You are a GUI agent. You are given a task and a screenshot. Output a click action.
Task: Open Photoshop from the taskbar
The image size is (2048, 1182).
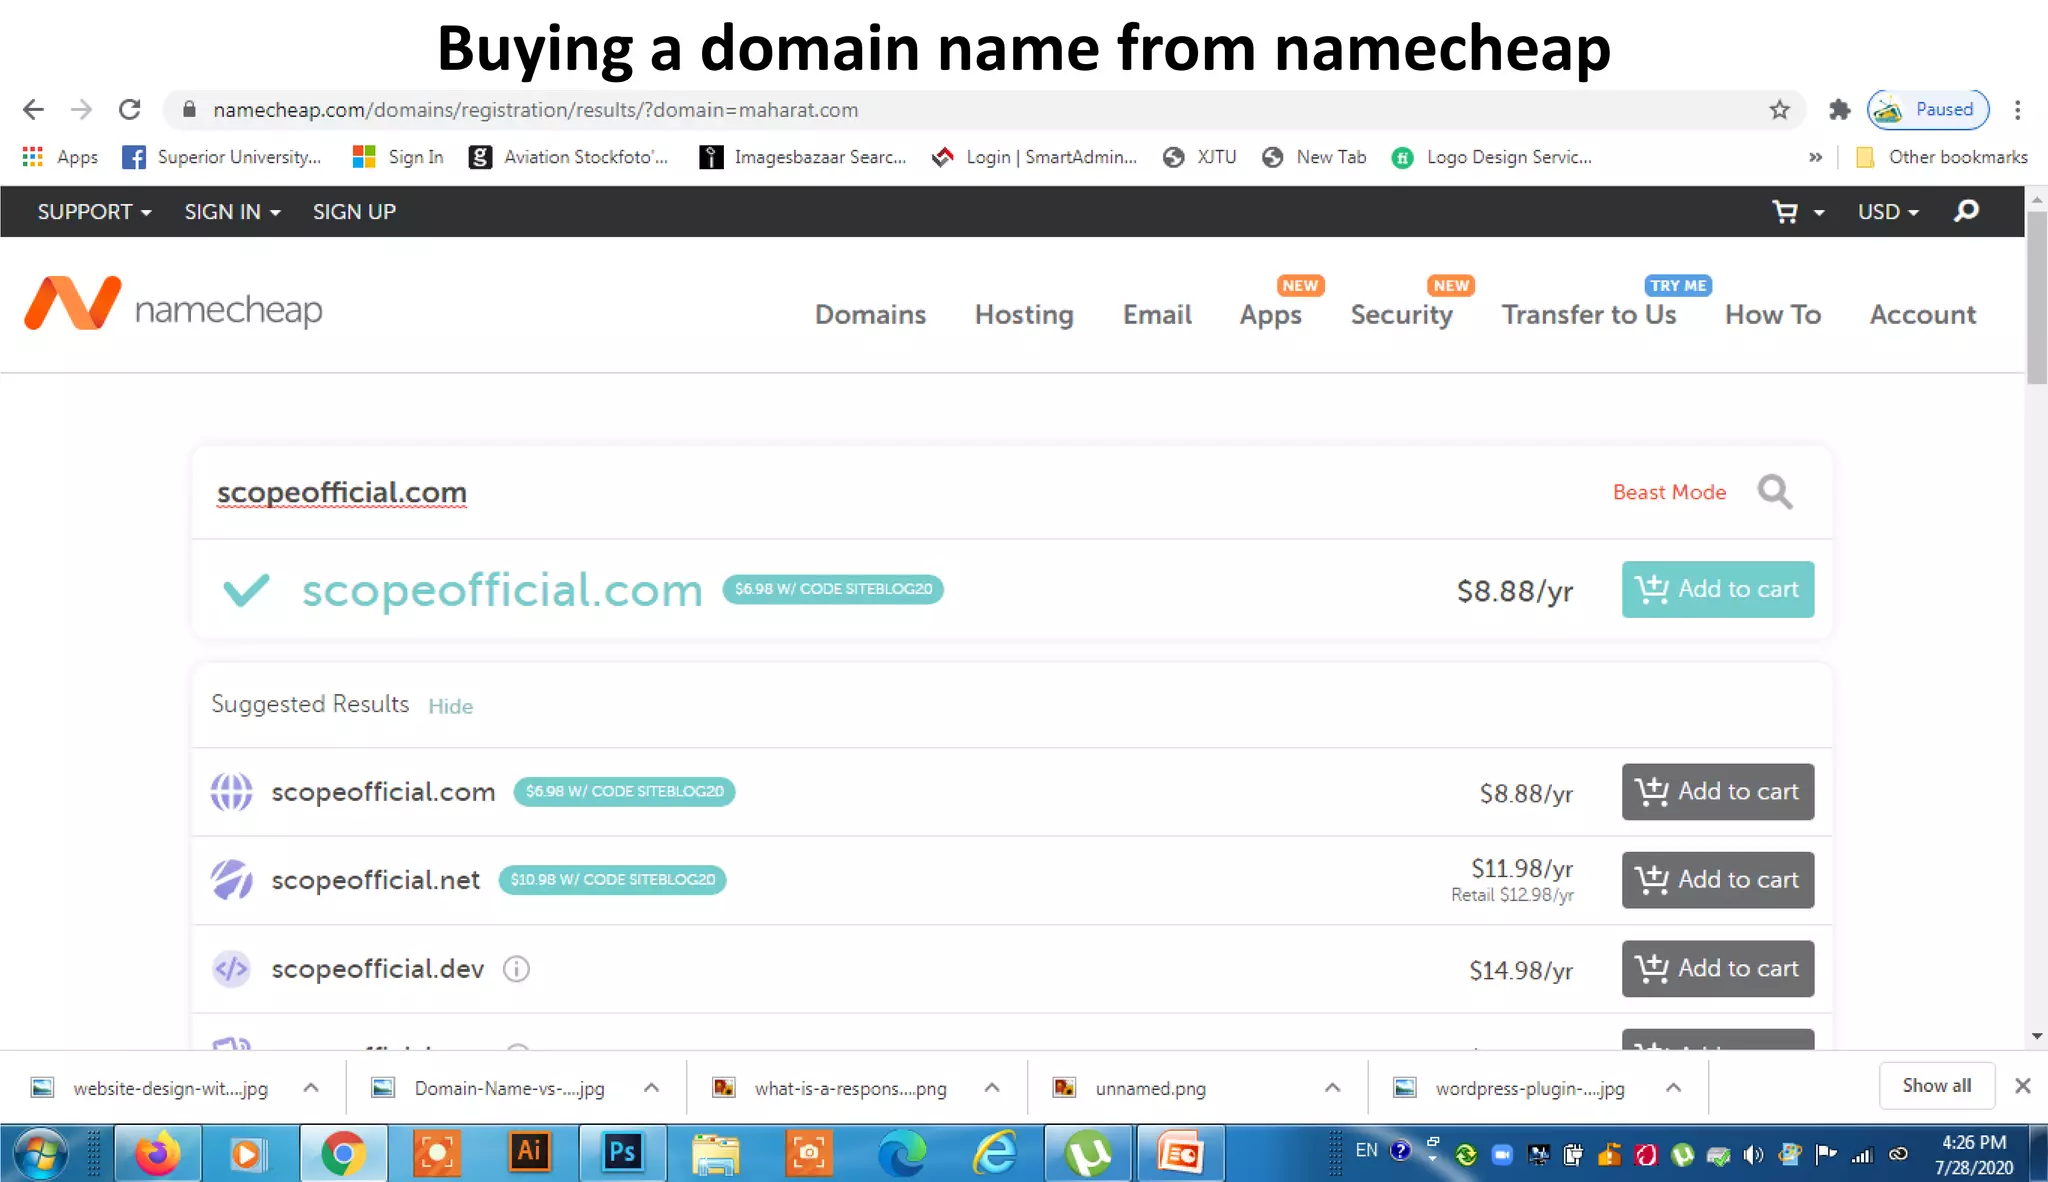coord(622,1154)
